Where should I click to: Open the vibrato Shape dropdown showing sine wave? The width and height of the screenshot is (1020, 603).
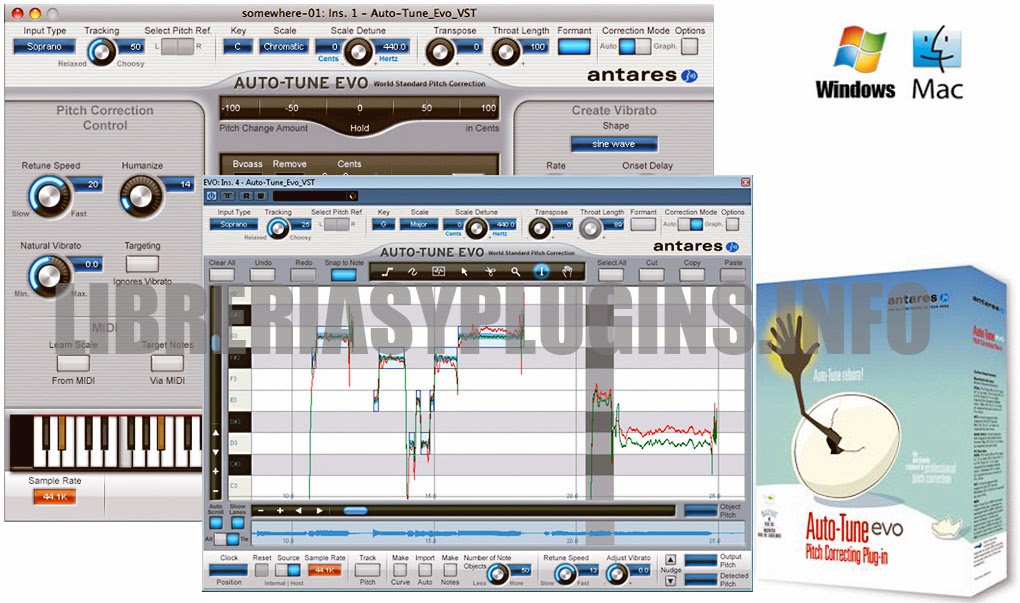point(614,143)
